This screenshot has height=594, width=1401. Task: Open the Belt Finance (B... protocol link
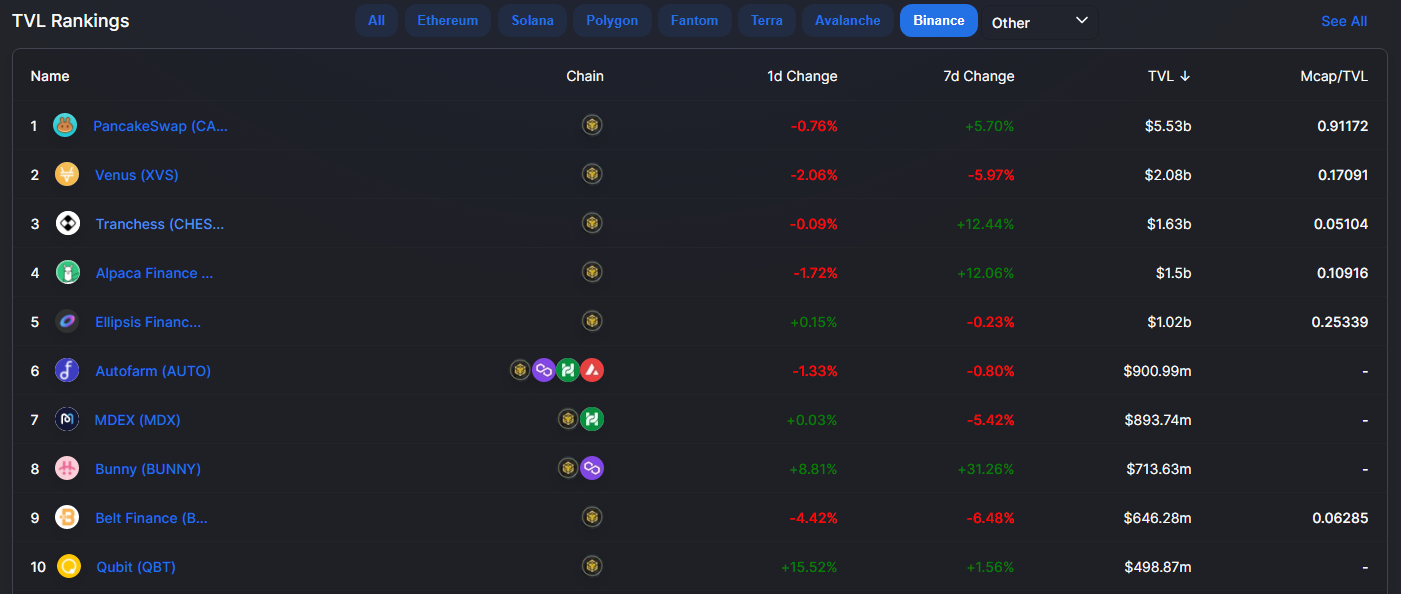(151, 518)
